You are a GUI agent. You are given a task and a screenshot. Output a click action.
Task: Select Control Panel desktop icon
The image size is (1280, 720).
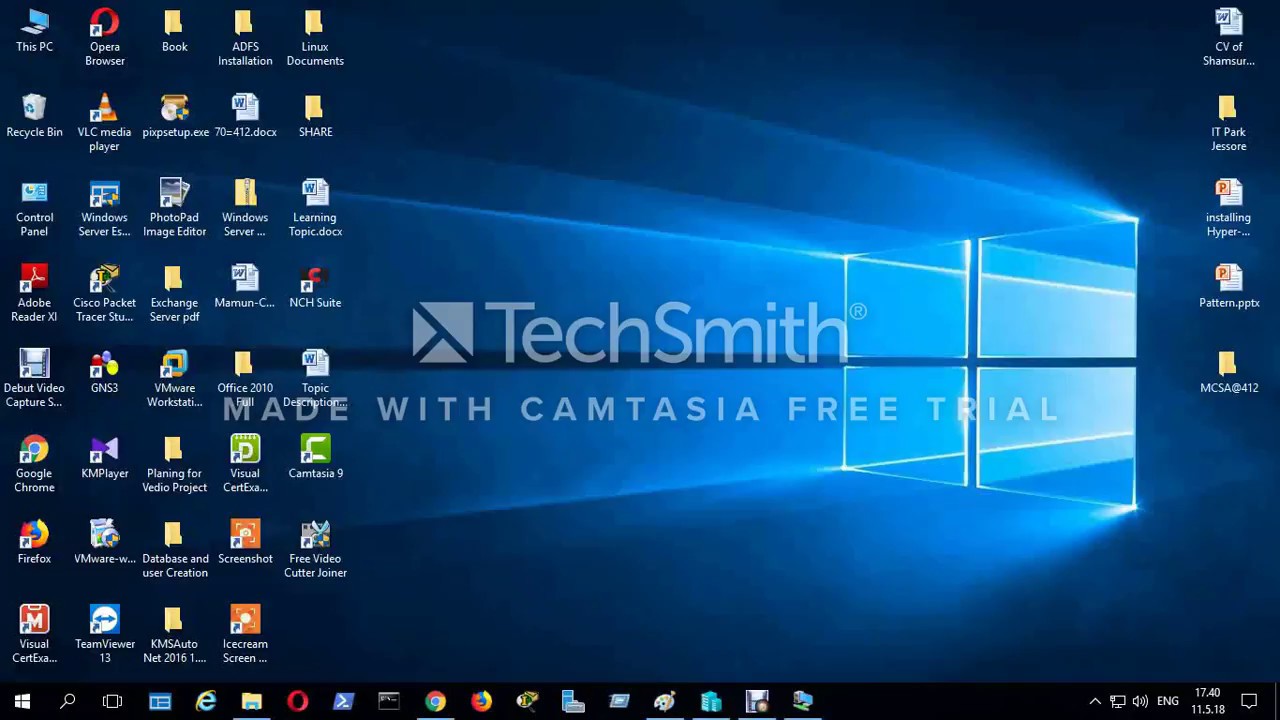34,208
